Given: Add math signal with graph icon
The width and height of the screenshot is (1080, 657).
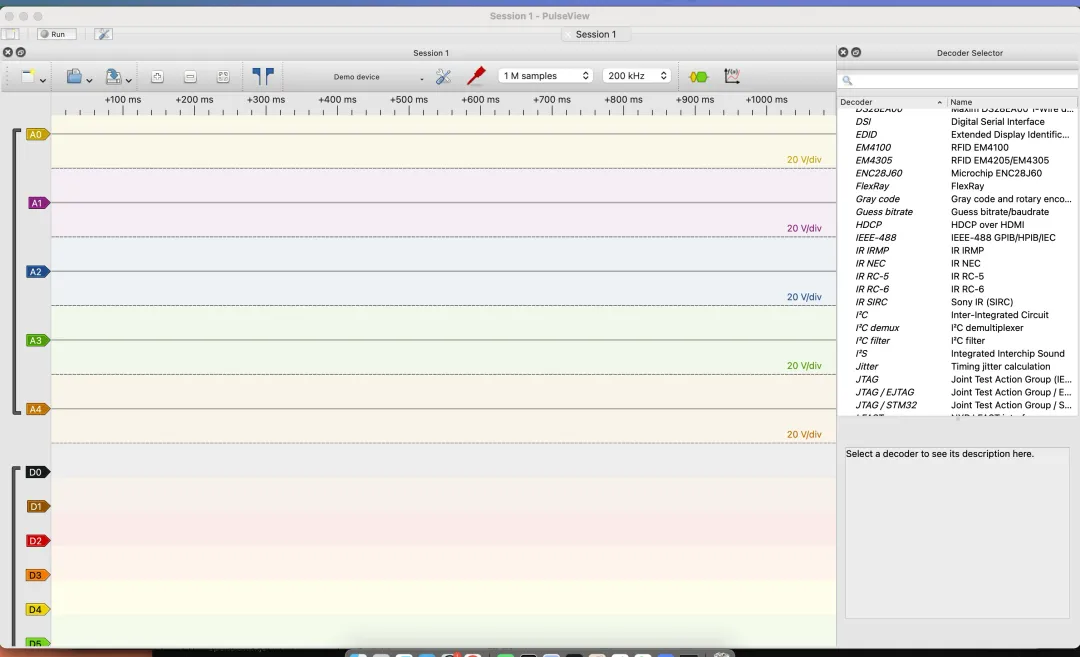Looking at the screenshot, I should pos(732,76).
